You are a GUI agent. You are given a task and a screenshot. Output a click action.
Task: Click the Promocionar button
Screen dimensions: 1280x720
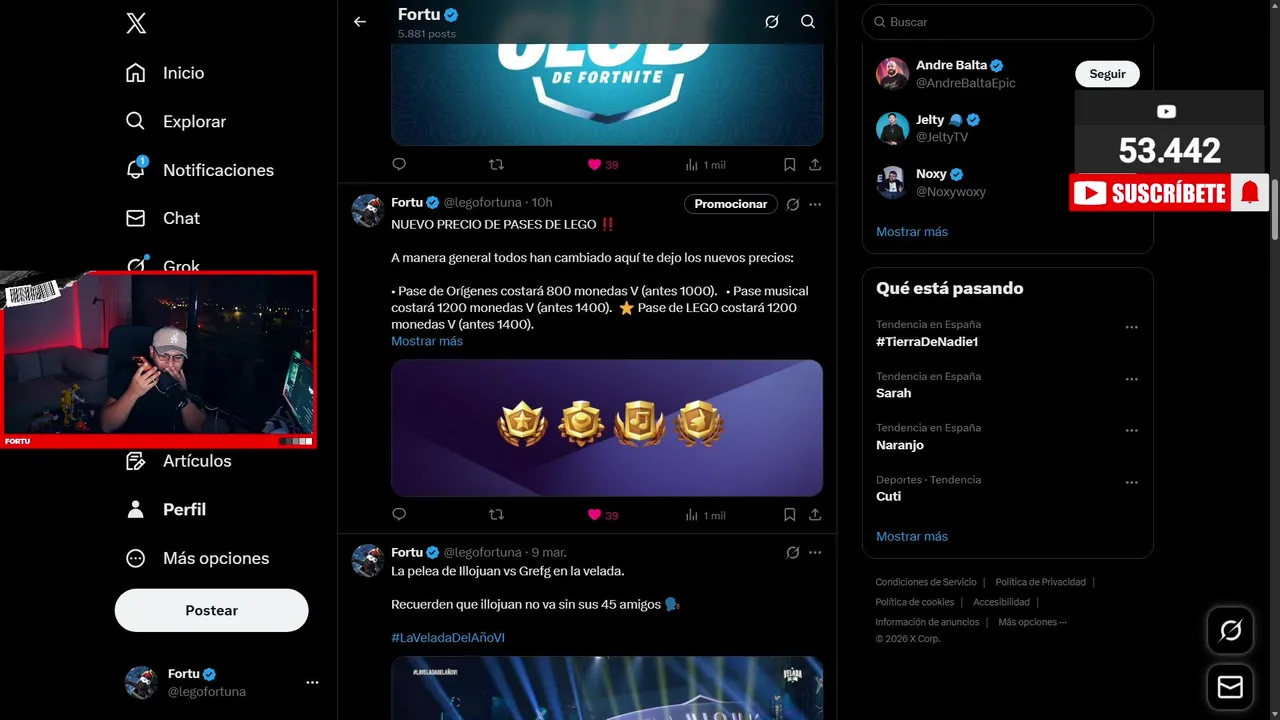731,204
